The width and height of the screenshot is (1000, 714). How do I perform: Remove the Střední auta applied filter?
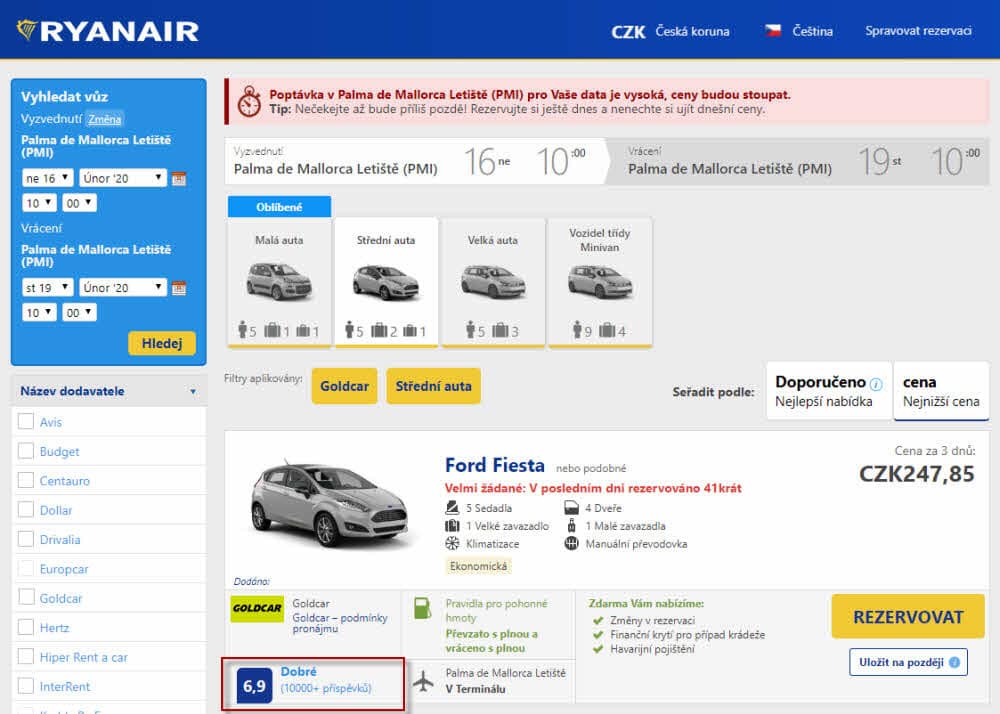(x=434, y=386)
